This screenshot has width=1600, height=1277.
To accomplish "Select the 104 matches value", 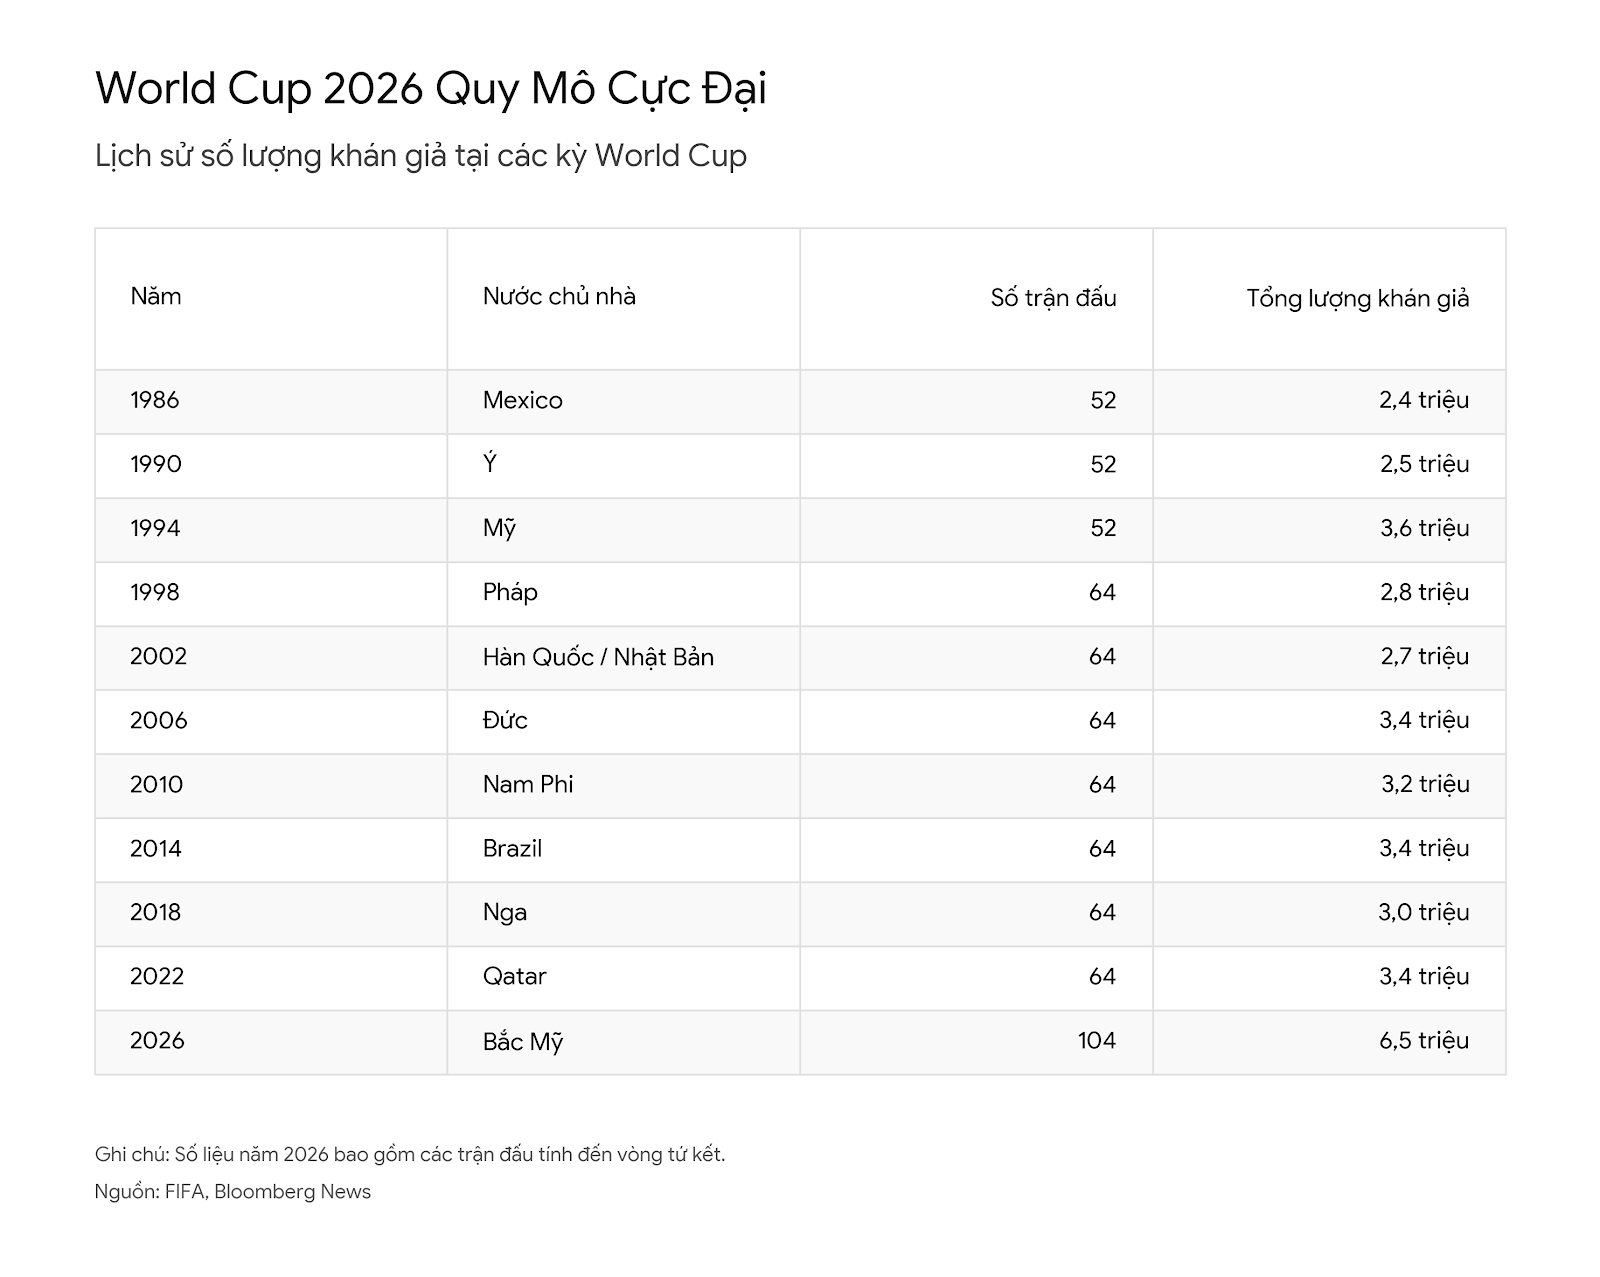I will [1097, 1040].
